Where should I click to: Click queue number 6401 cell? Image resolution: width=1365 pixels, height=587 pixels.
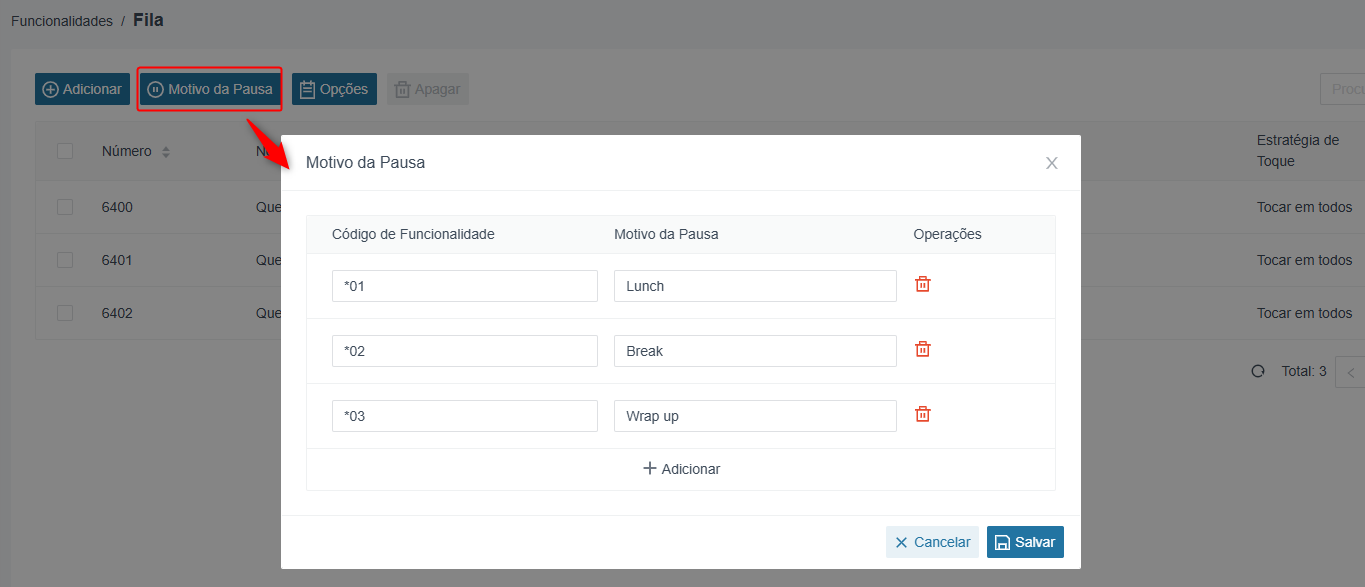(x=117, y=260)
